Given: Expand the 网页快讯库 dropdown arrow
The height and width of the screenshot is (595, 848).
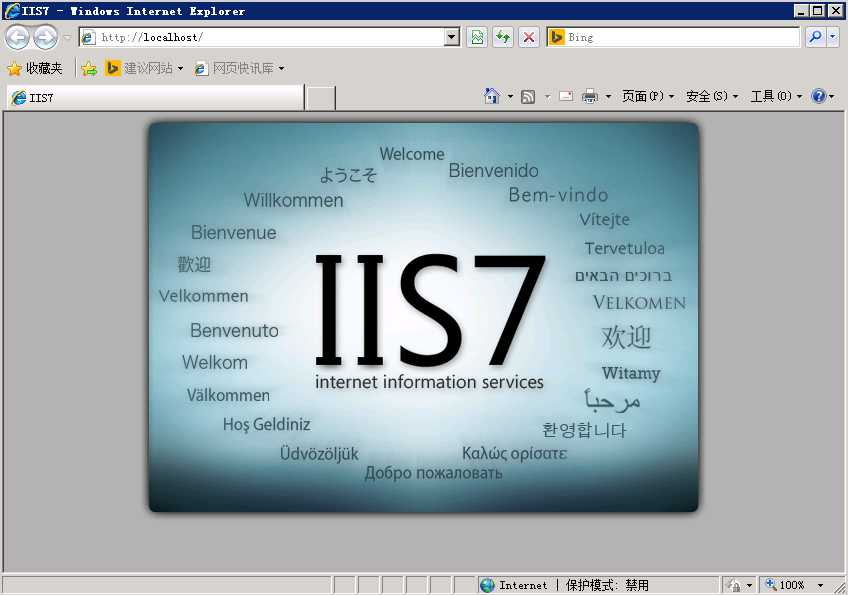Looking at the screenshot, I should click(x=281, y=69).
